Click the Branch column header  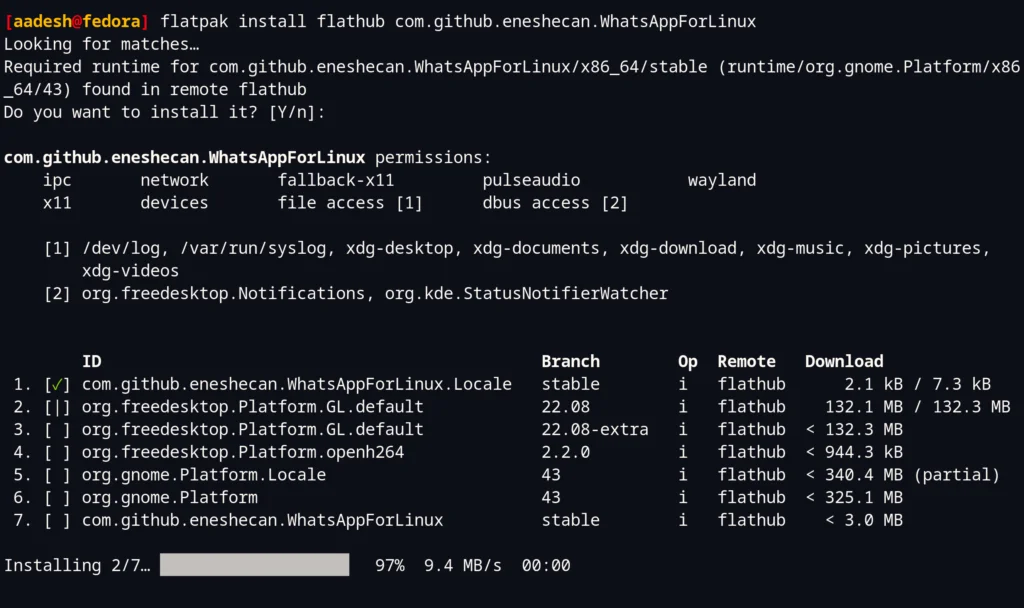coord(570,361)
